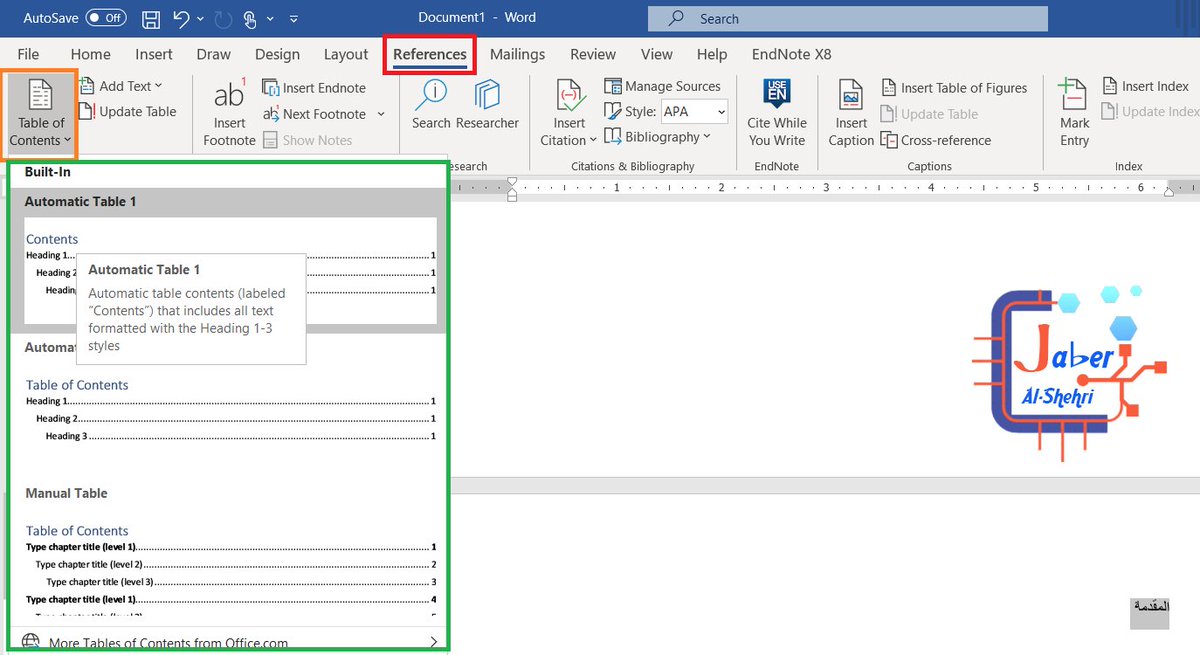The image size is (1200, 655).
Task: Click the Touch/Mouse mode icon
Action: 249,18
